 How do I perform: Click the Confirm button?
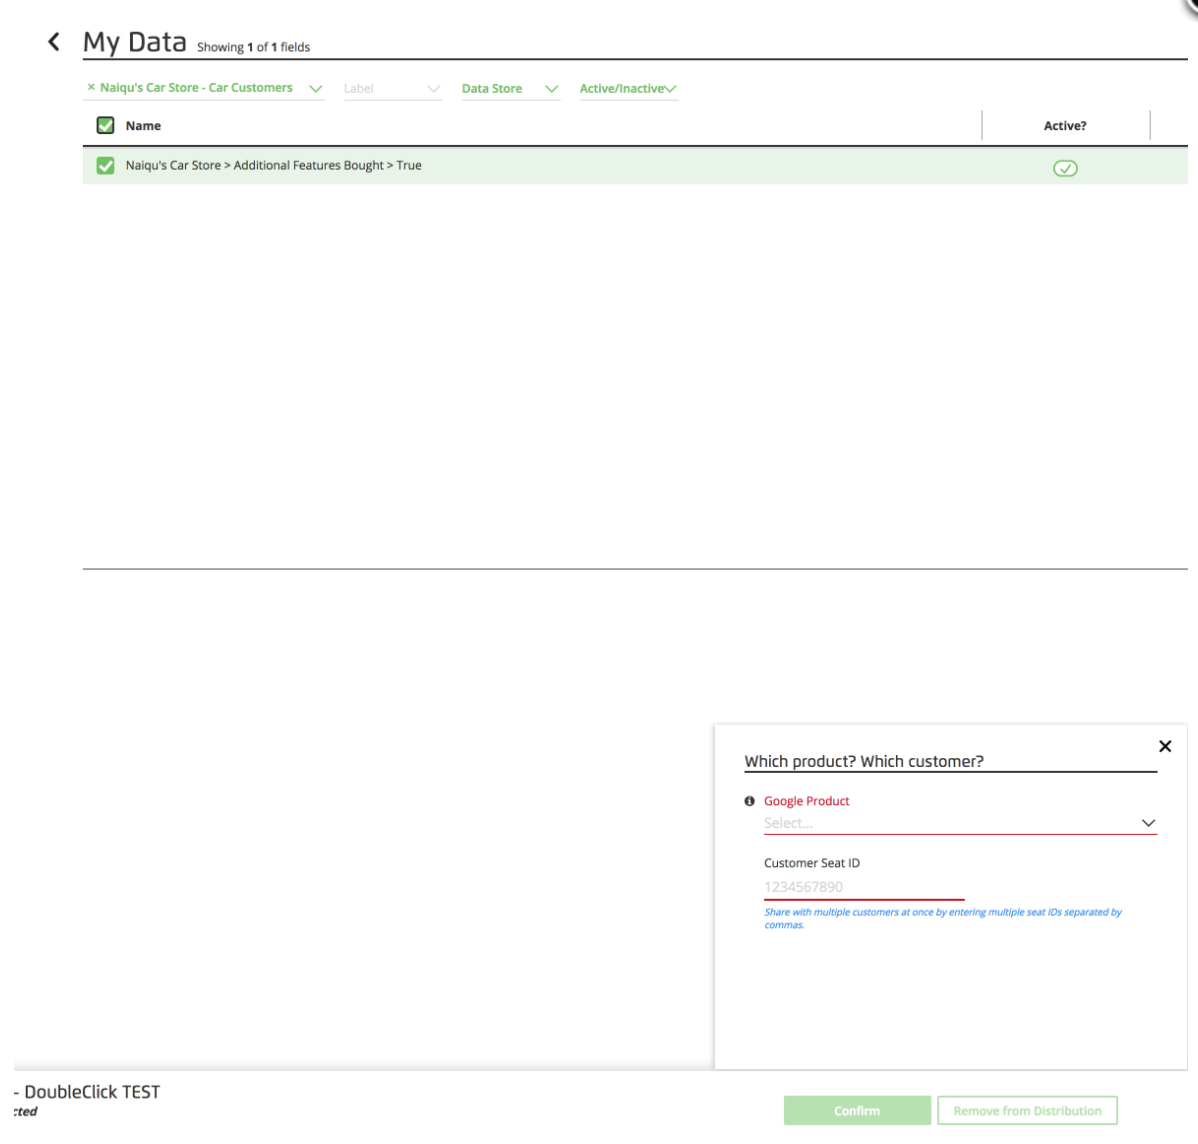click(857, 1110)
